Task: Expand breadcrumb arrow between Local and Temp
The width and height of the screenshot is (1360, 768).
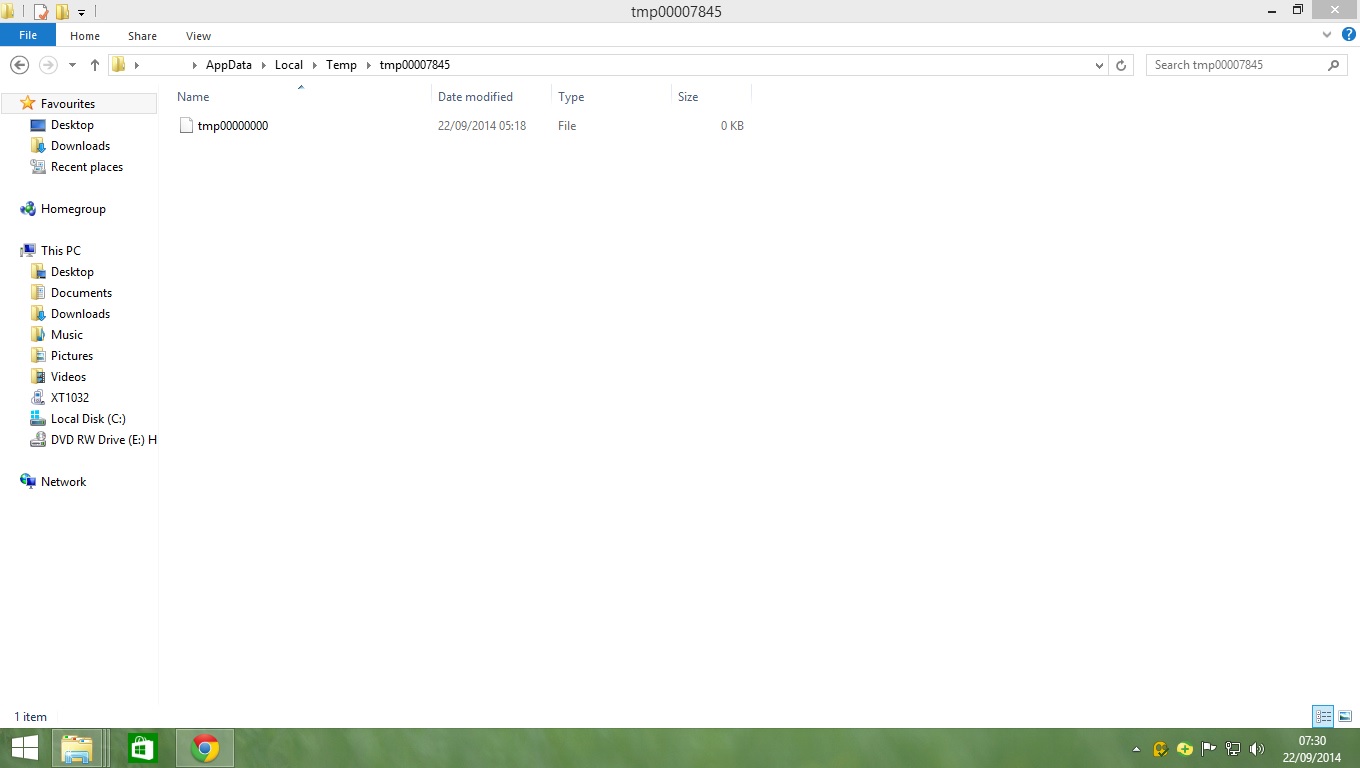Action: click(315, 65)
